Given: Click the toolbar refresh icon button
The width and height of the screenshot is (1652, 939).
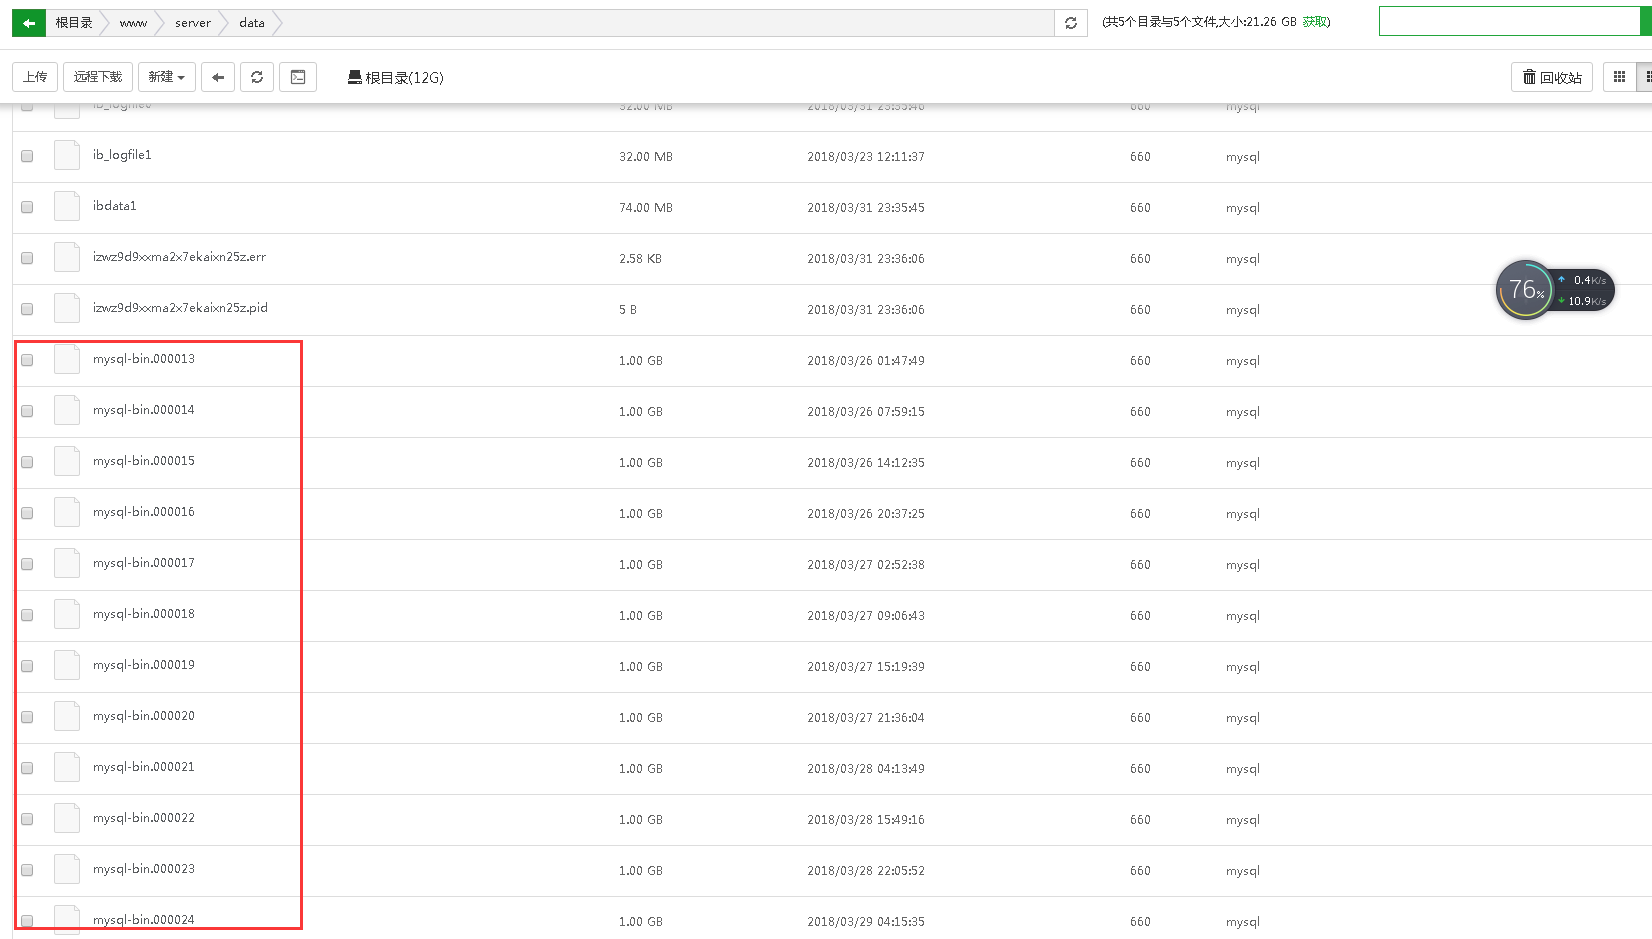Looking at the screenshot, I should [x=257, y=77].
